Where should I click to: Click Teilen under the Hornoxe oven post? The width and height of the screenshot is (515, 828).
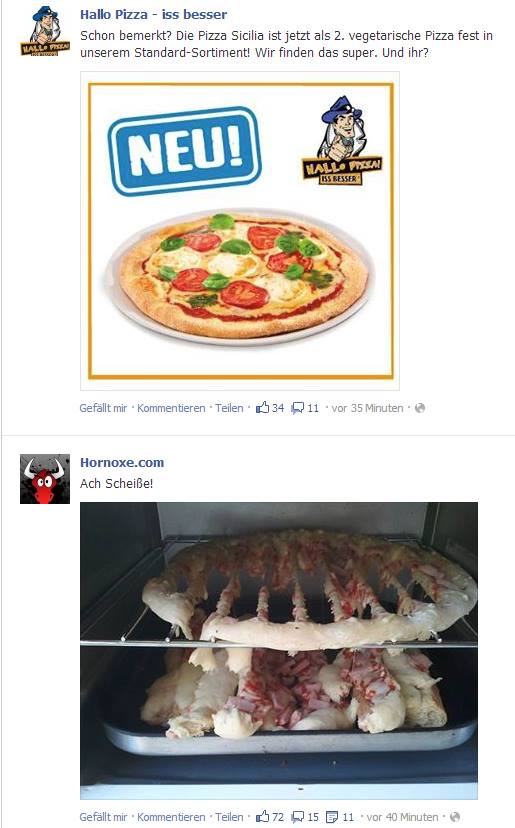[x=229, y=816]
